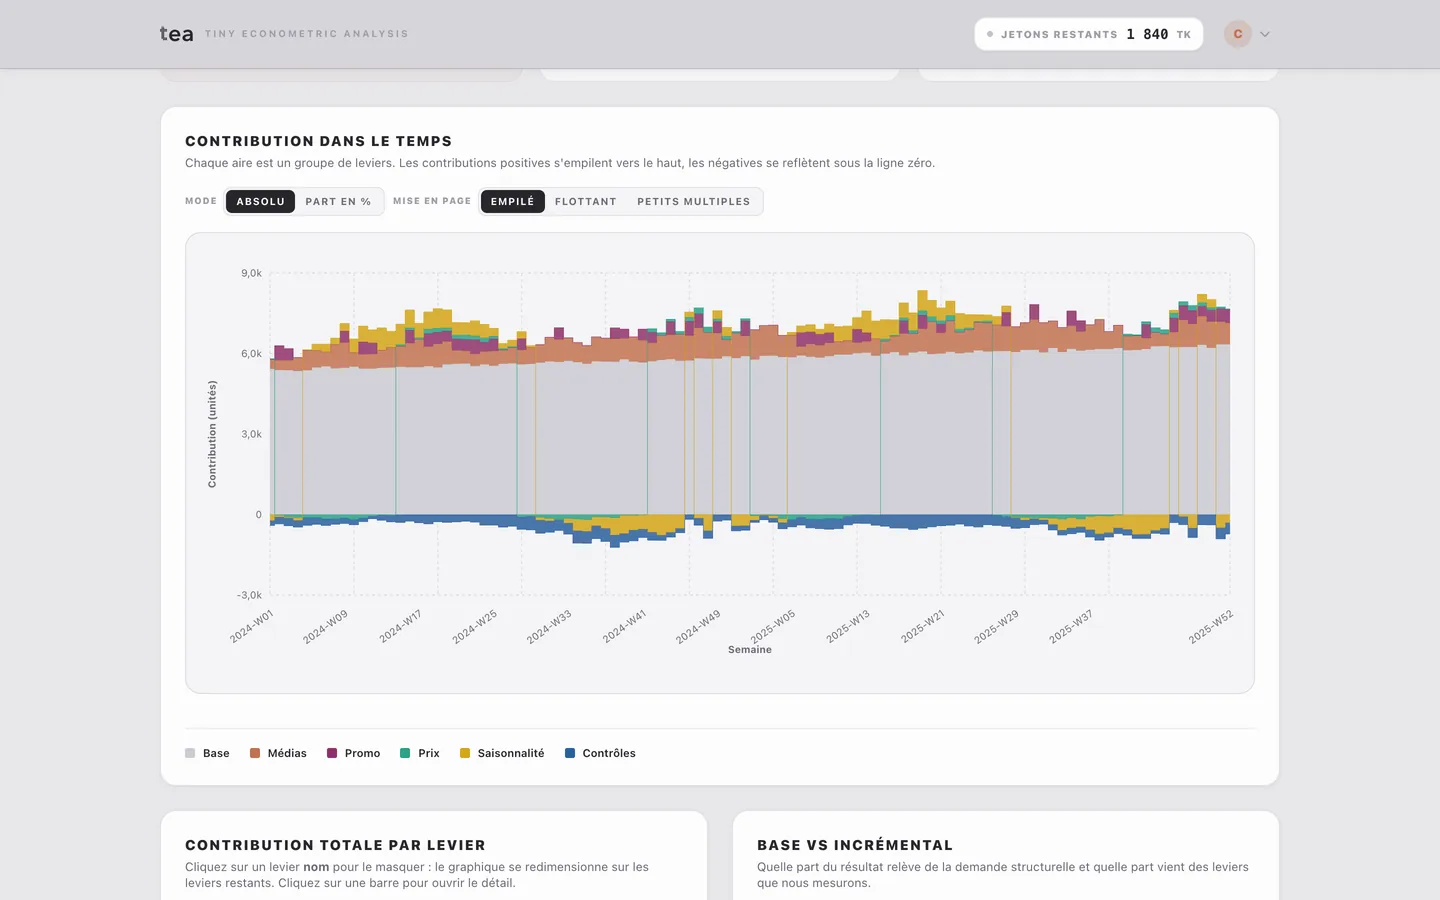Switch layout to Flottant

(x=585, y=201)
